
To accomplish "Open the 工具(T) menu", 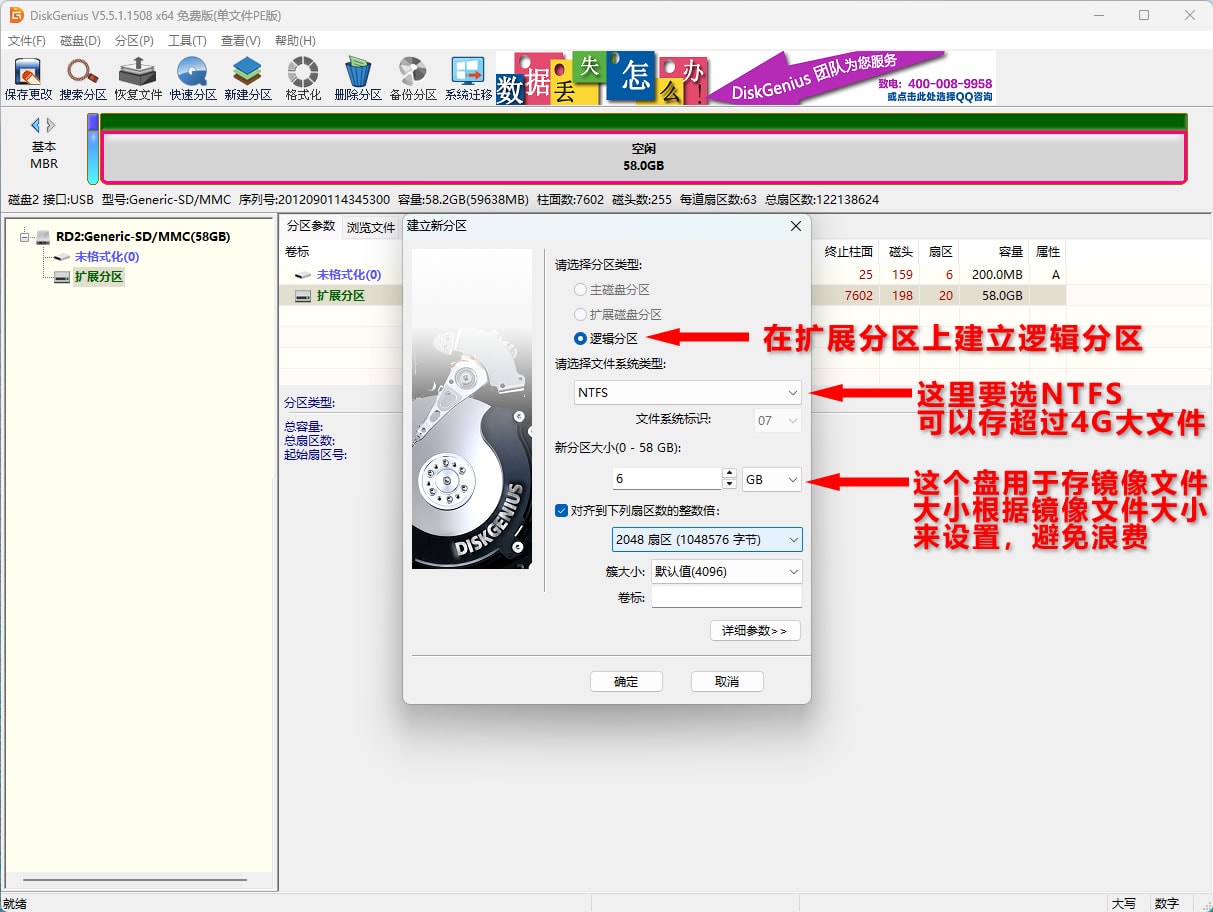I will point(187,41).
